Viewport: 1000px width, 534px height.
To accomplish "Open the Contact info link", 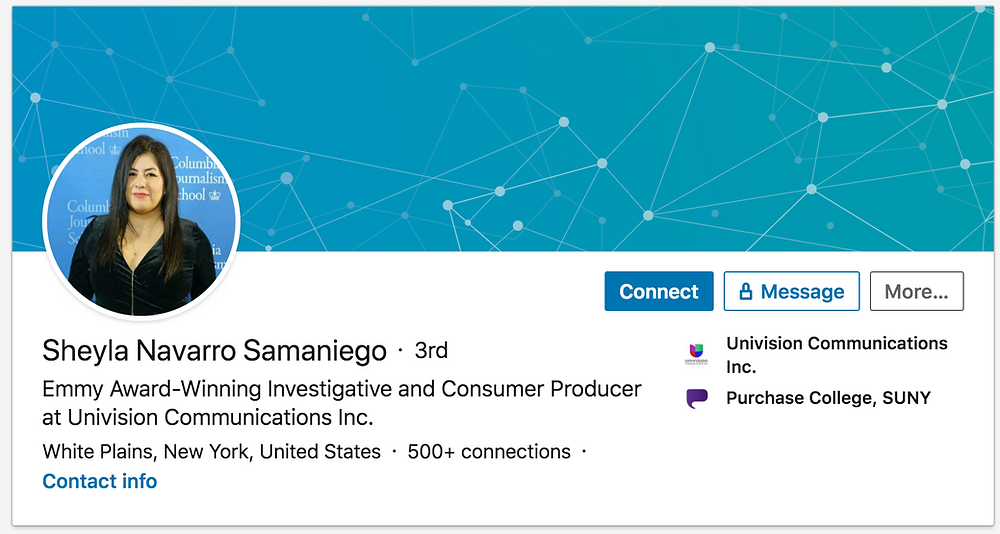I will pos(99,481).
